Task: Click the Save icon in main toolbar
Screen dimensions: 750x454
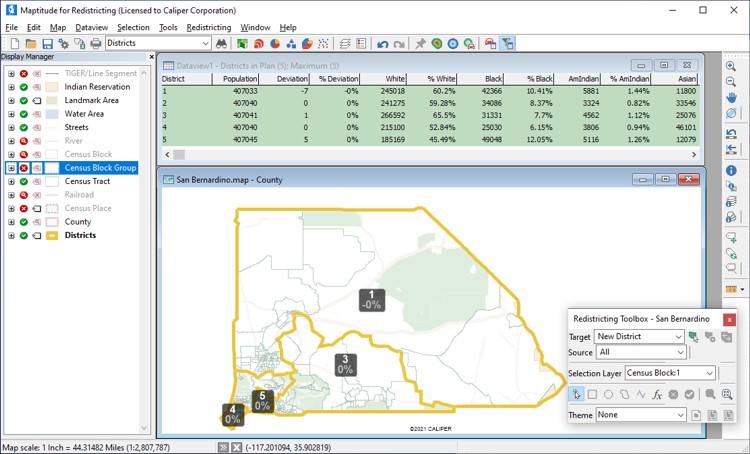Action: (48, 44)
